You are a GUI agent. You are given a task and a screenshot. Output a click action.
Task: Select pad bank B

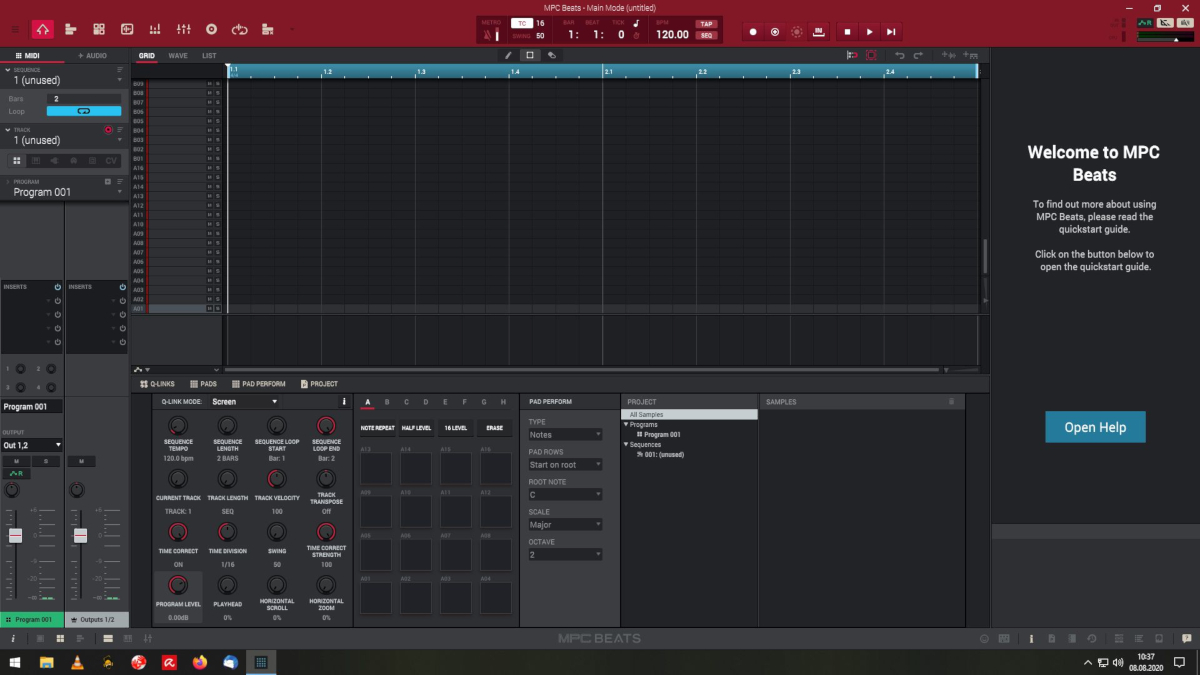pyautogui.click(x=387, y=402)
